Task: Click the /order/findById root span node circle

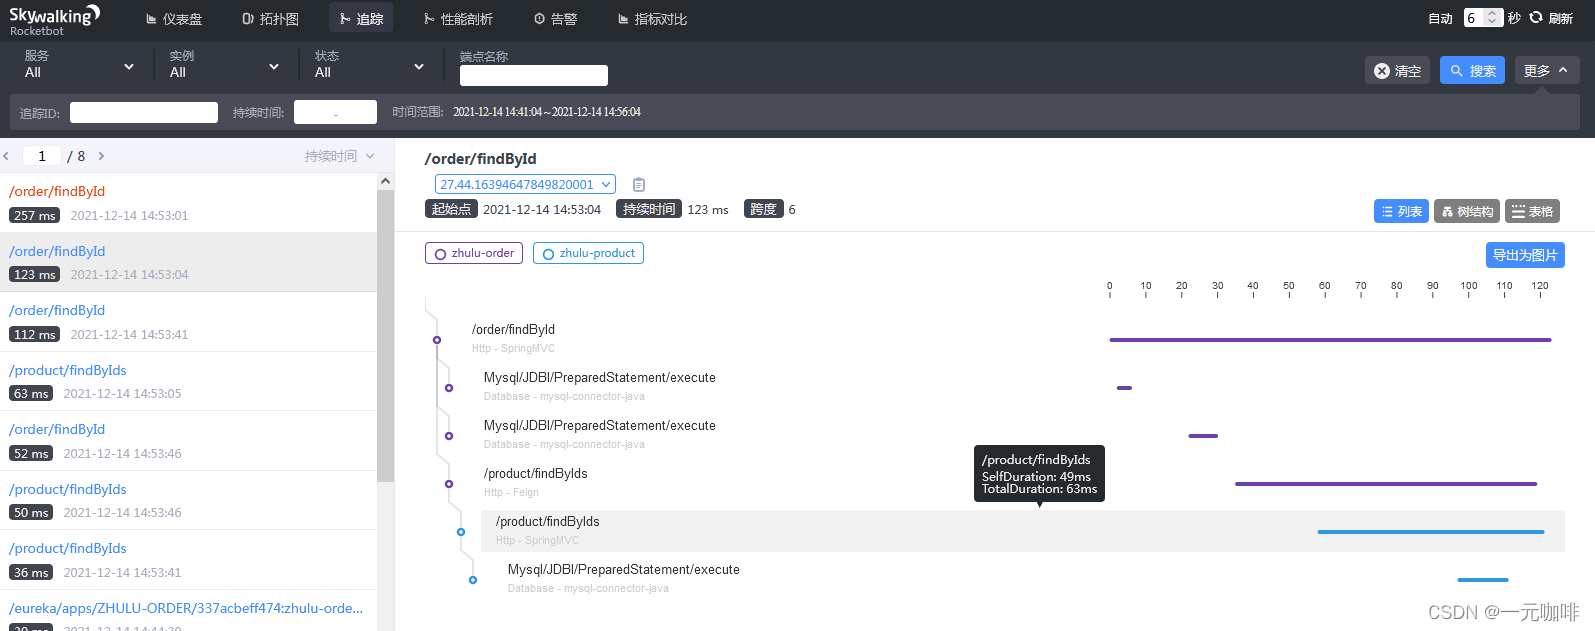Action: [x=437, y=340]
